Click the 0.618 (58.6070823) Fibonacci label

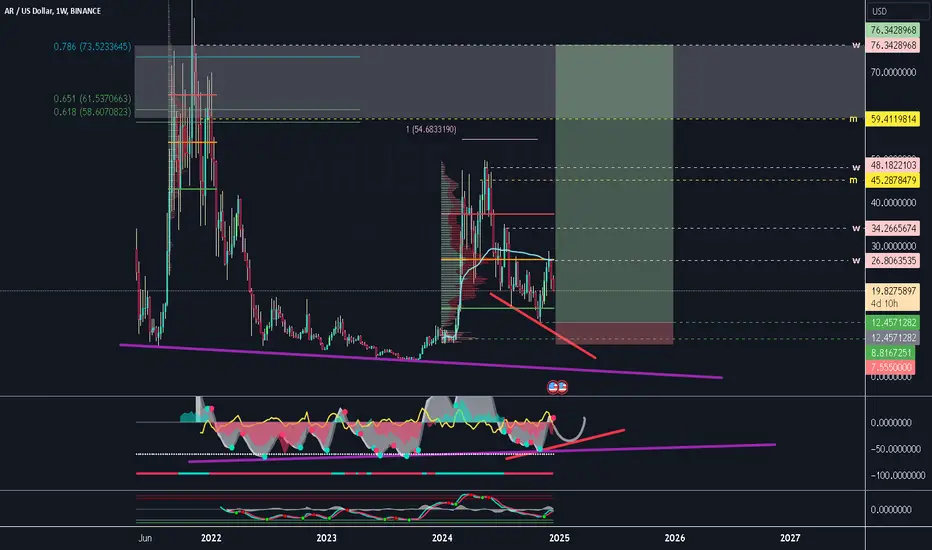[92, 112]
